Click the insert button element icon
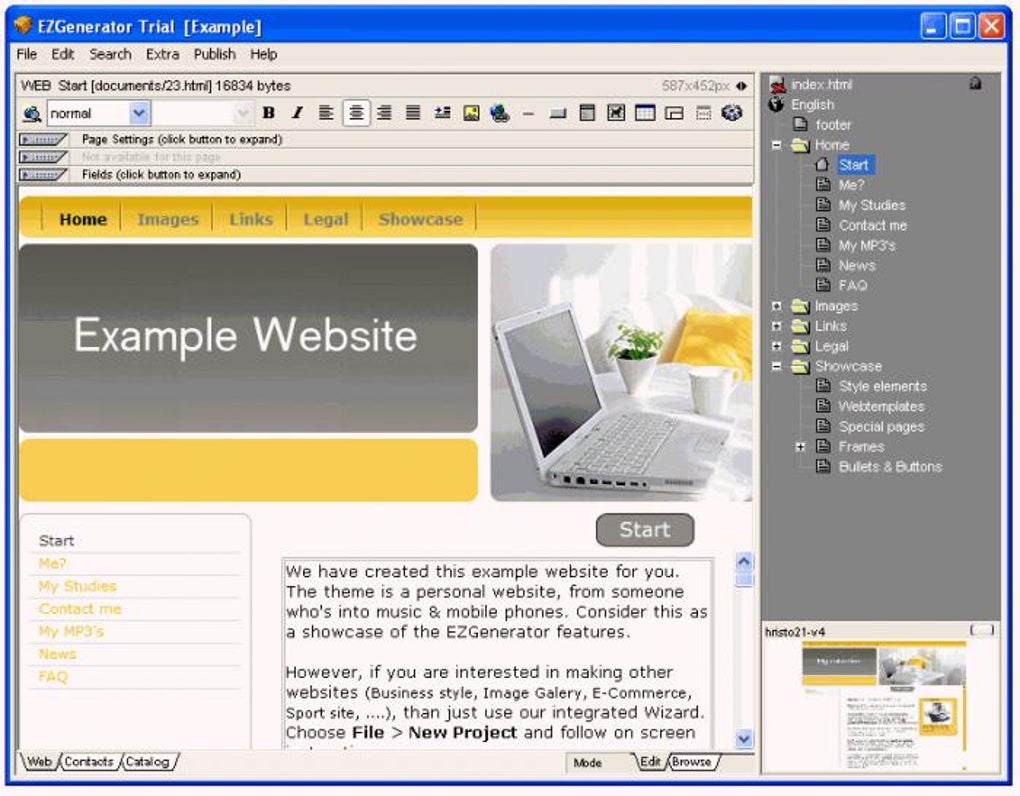The image size is (1020, 796). click(557, 114)
